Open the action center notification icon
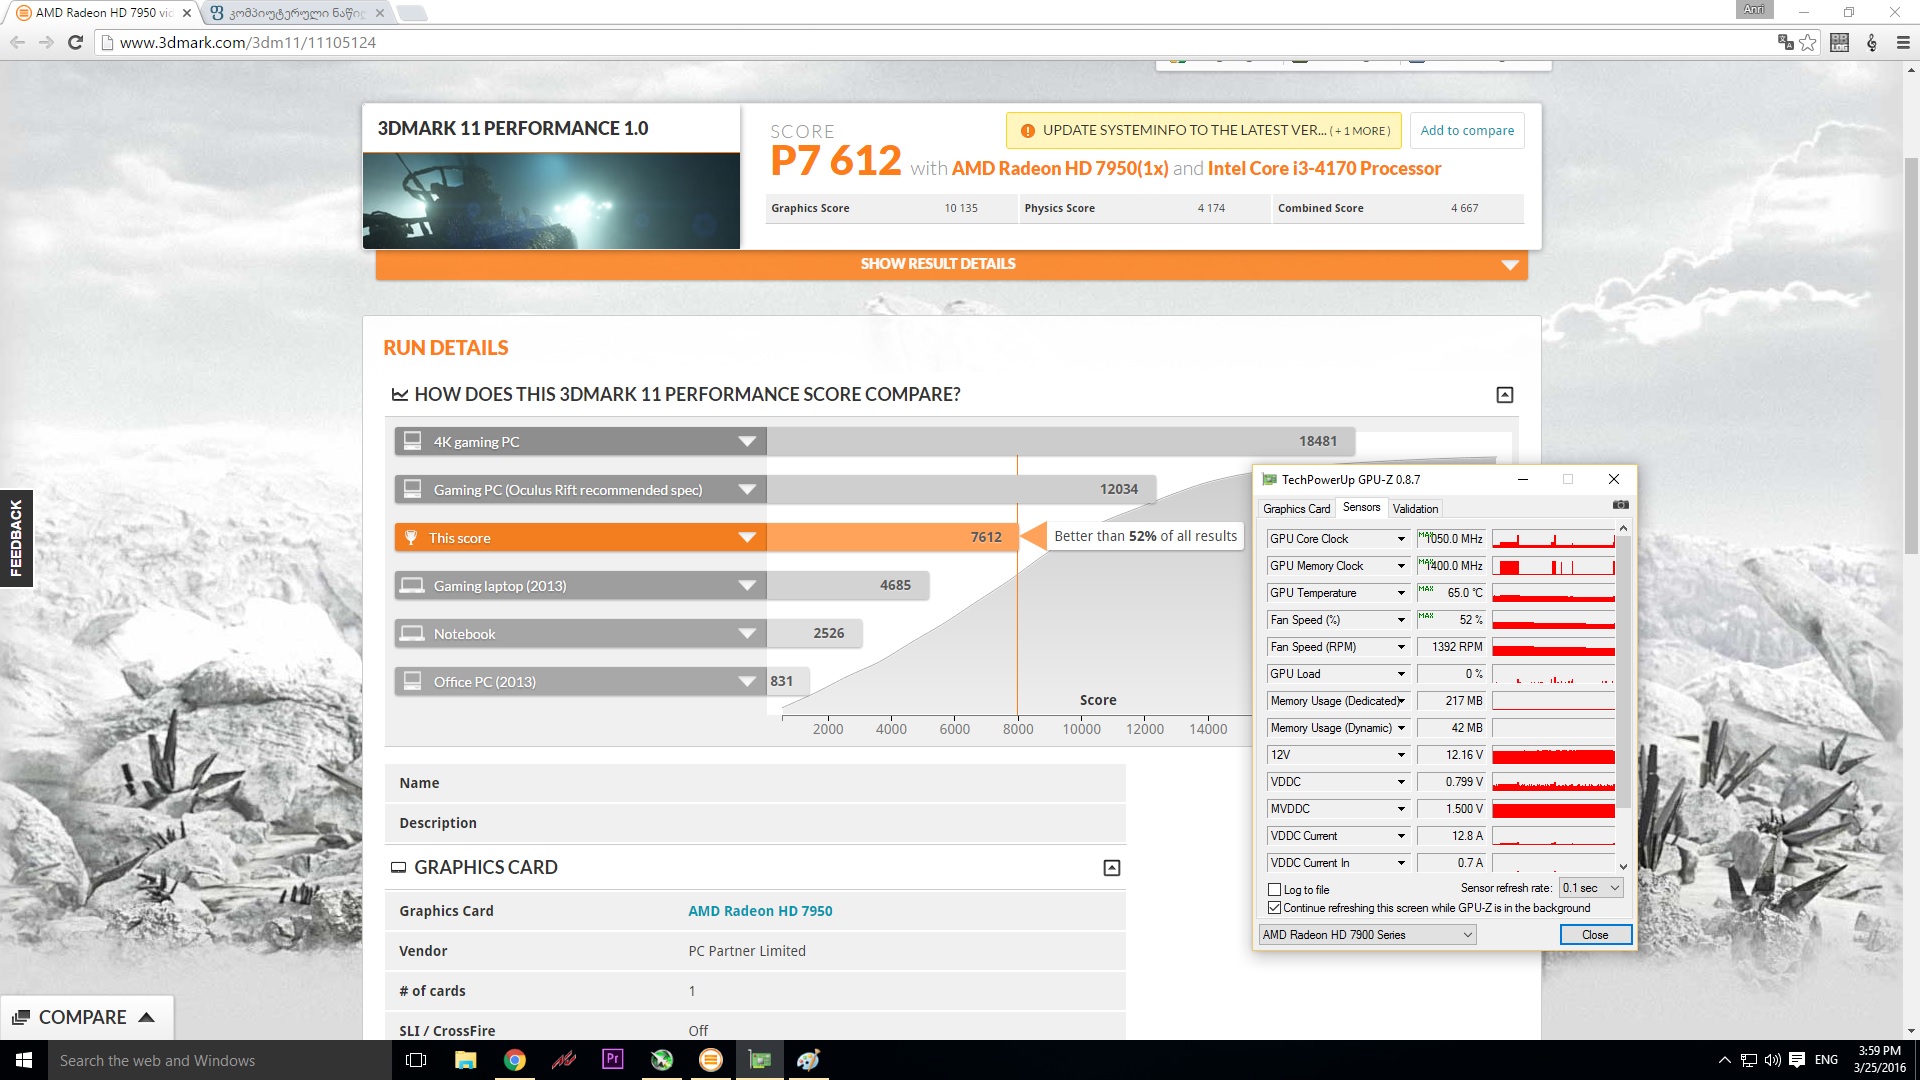The width and height of the screenshot is (1920, 1080). click(x=1796, y=1059)
